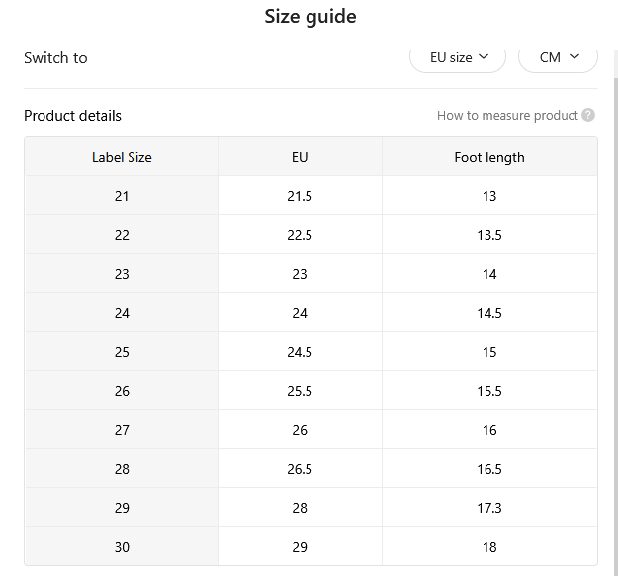Click the Product details label
This screenshot has height=576, width=618.
point(73,116)
